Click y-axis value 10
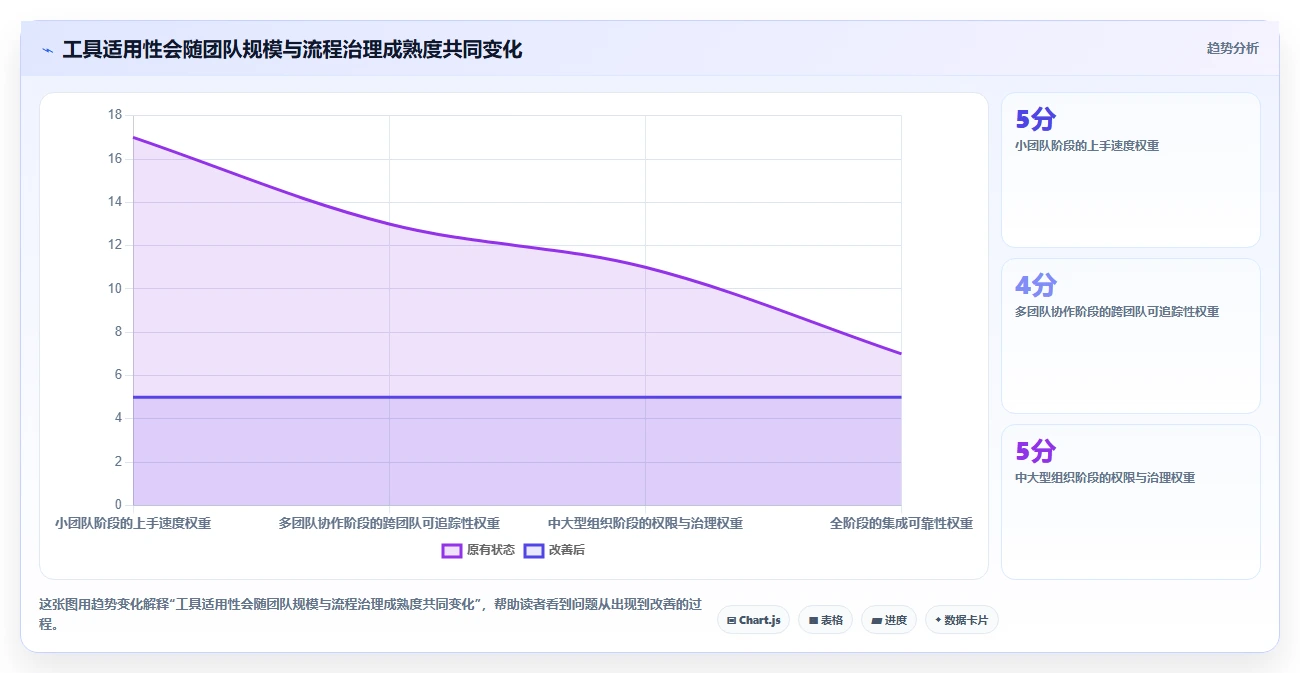The image size is (1300, 673). (x=115, y=288)
